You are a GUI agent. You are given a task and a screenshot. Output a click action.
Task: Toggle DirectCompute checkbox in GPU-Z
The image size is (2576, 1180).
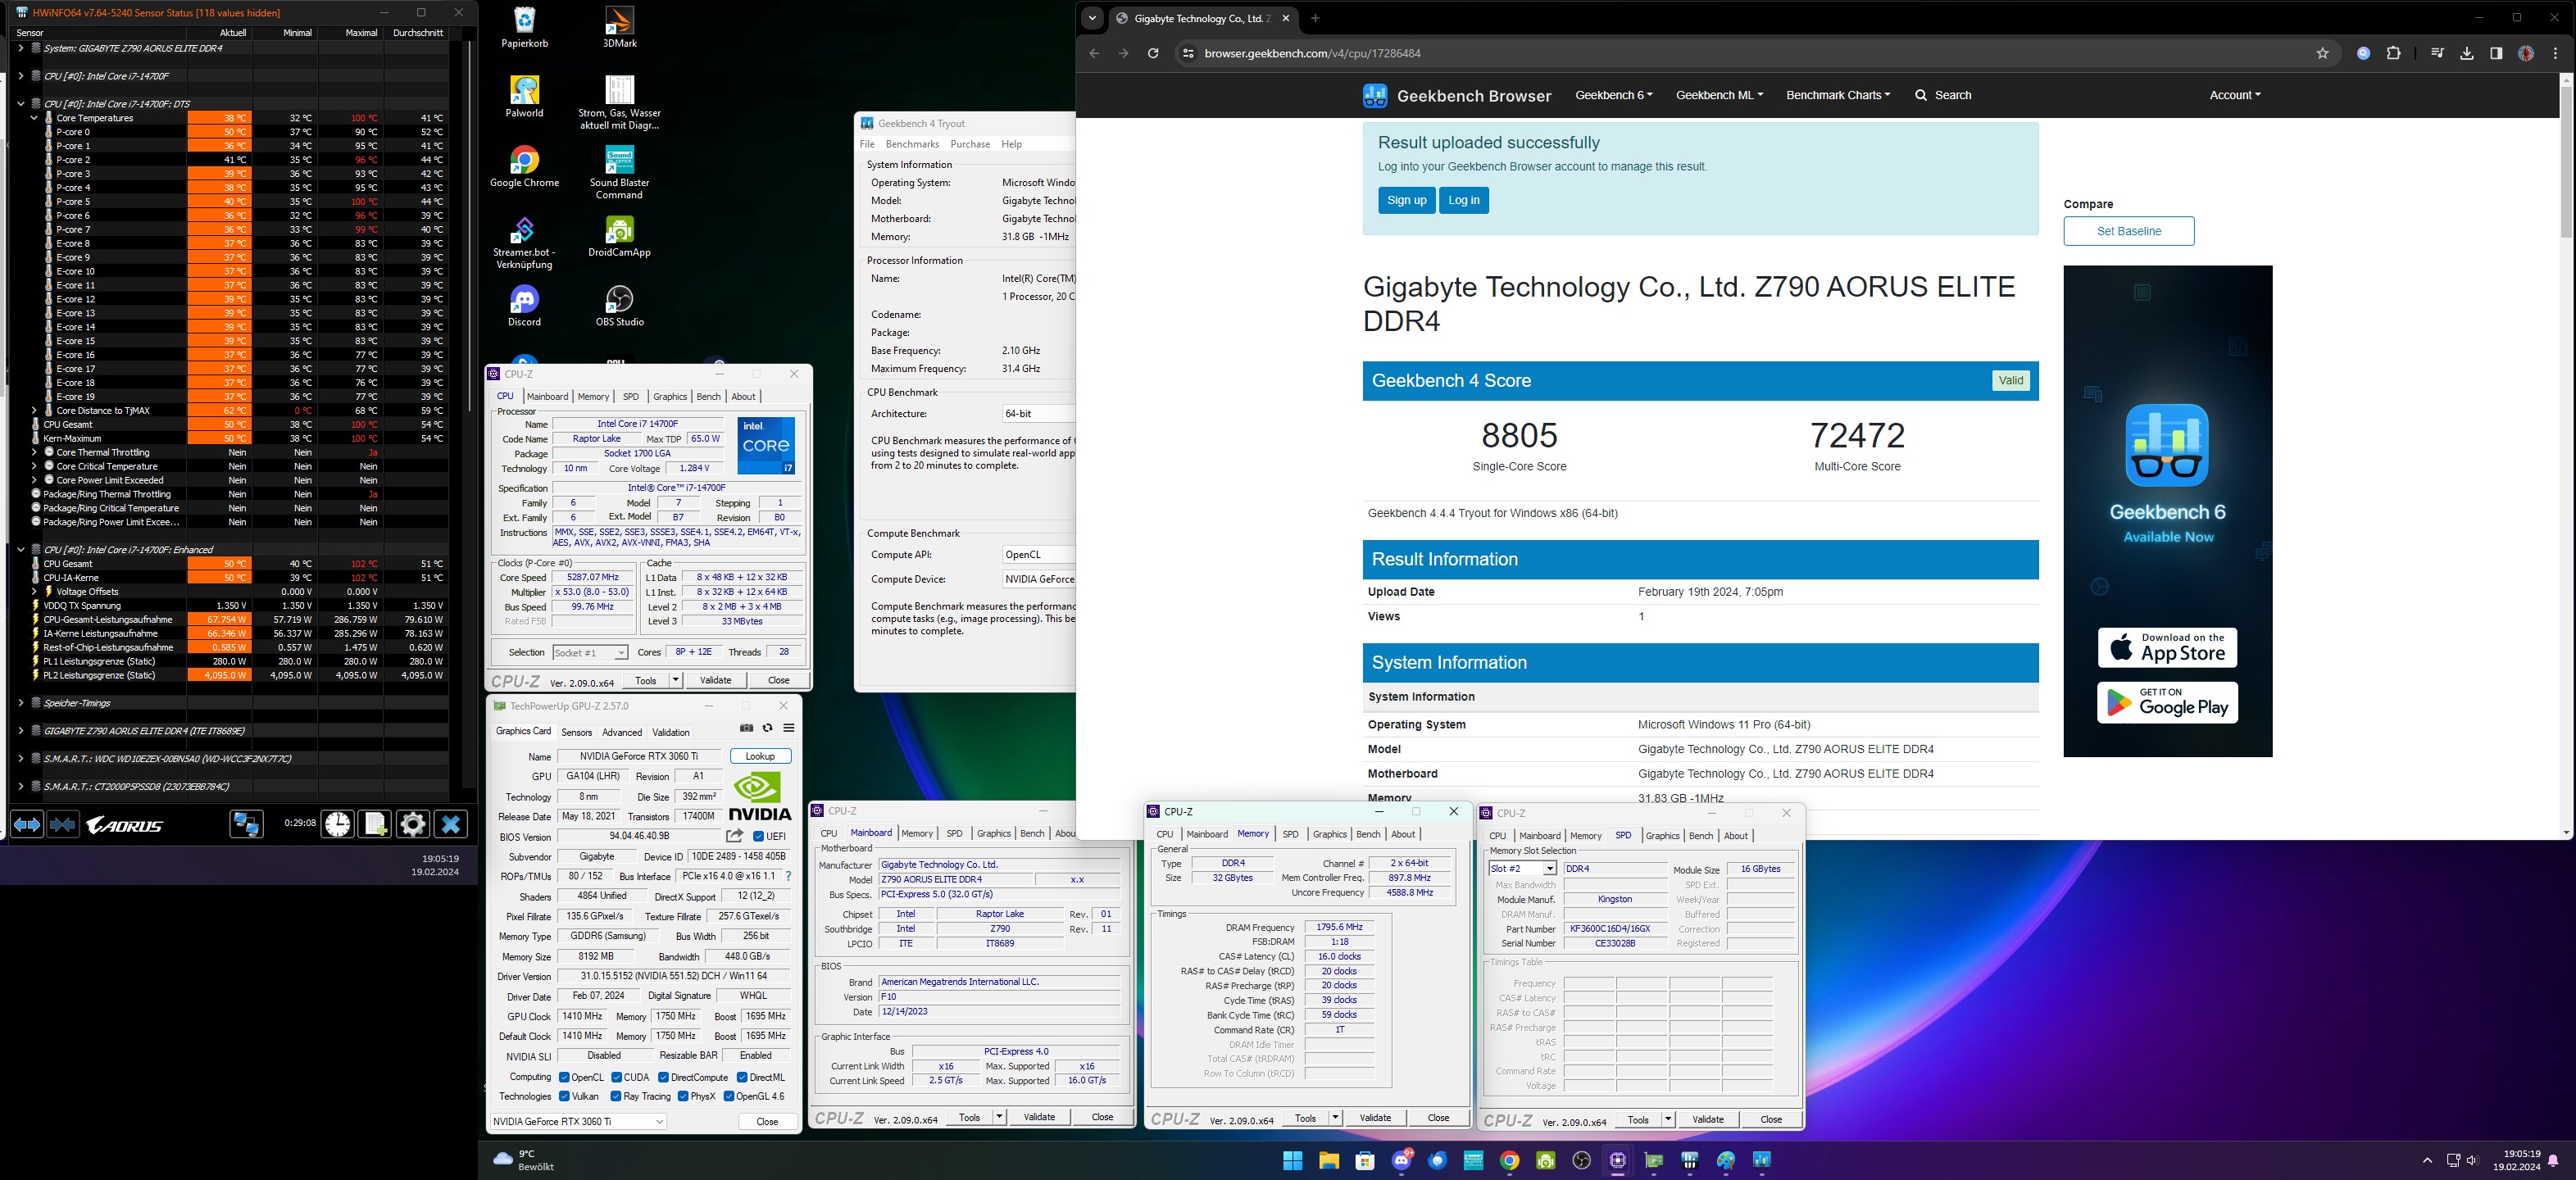click(664, 1077)
